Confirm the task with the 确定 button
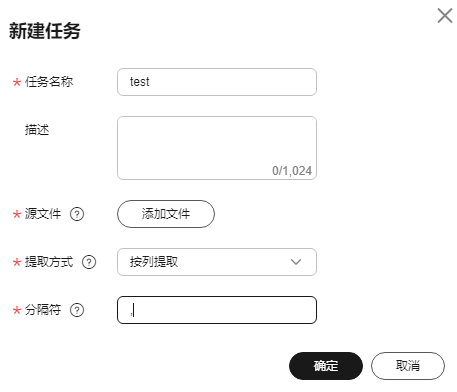The image size is (457, 392). (x=326, y=366)
